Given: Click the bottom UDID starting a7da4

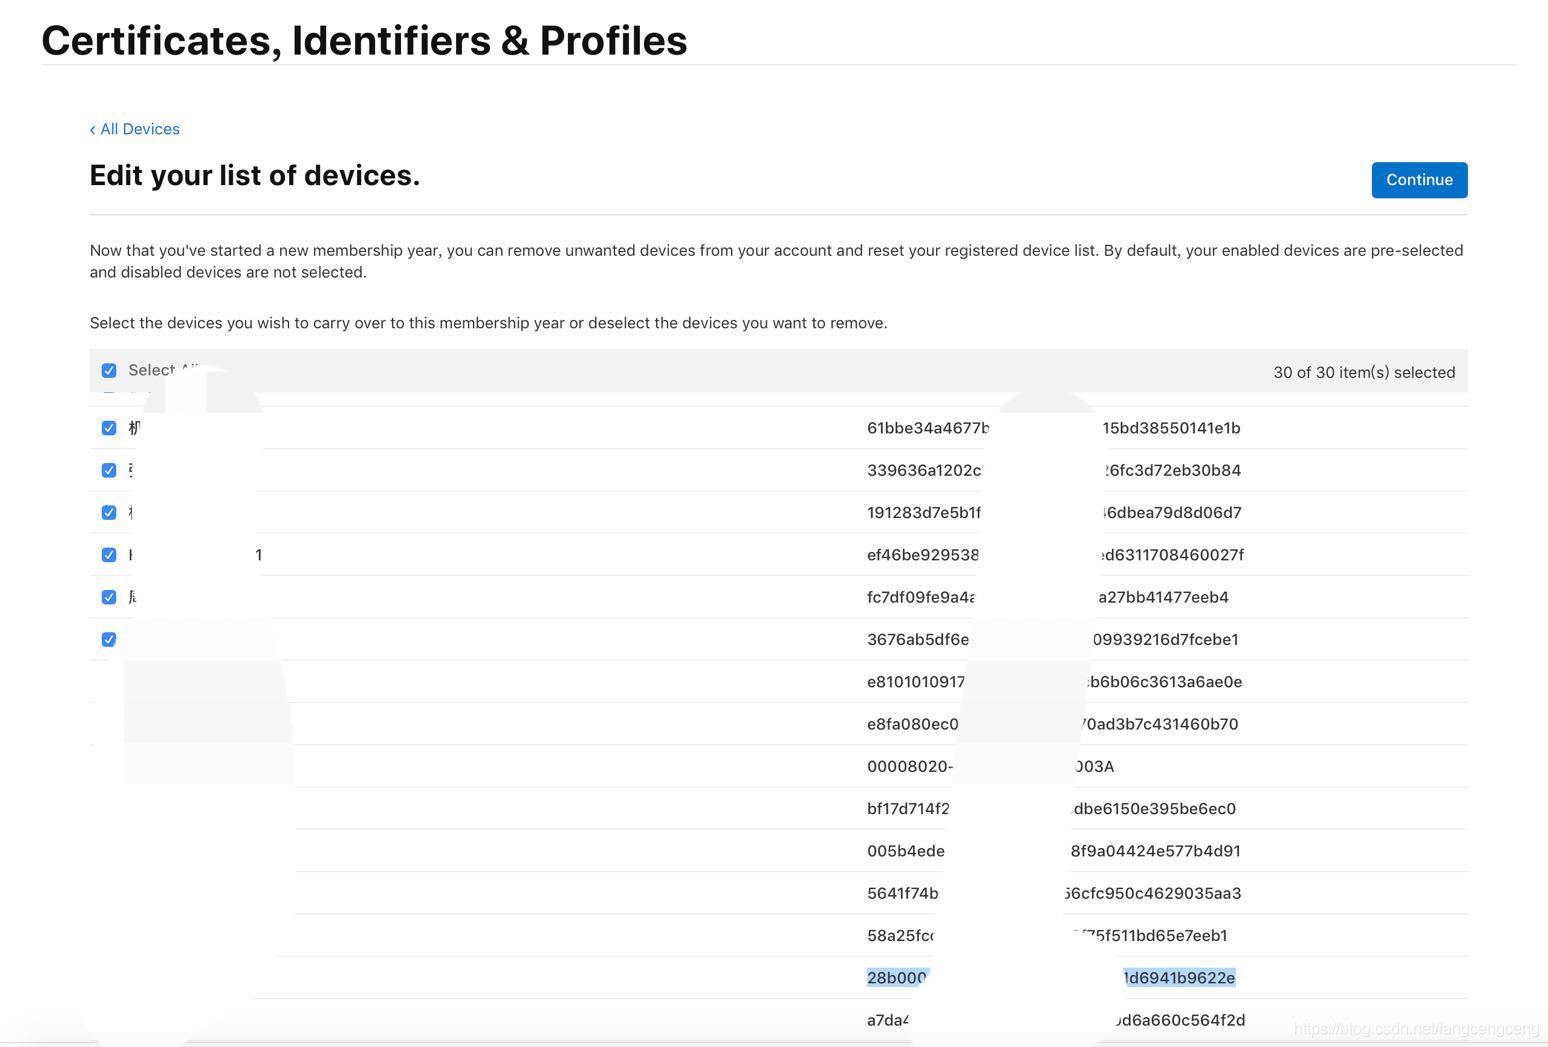Looking at the screenshot, I should point(888,1020).
